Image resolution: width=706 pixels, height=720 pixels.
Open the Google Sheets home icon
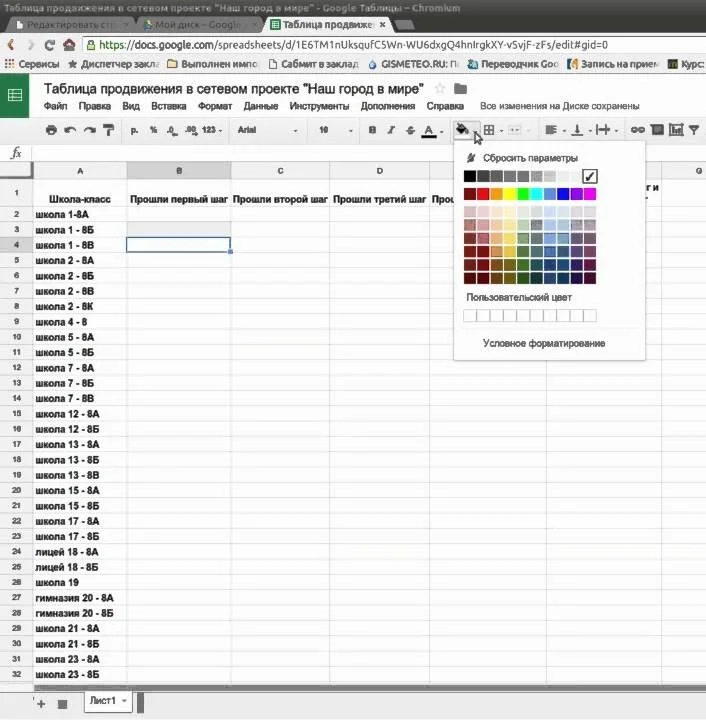pyautogui.click(x=15, y=96)
